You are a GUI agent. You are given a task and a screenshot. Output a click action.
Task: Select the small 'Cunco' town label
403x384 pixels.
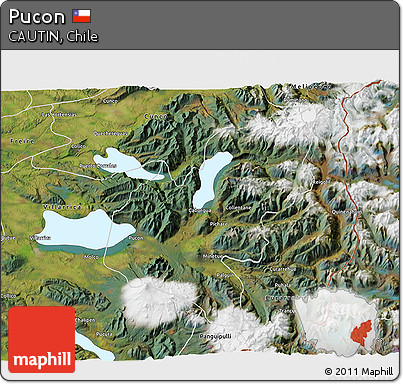(x=110, y=101)
